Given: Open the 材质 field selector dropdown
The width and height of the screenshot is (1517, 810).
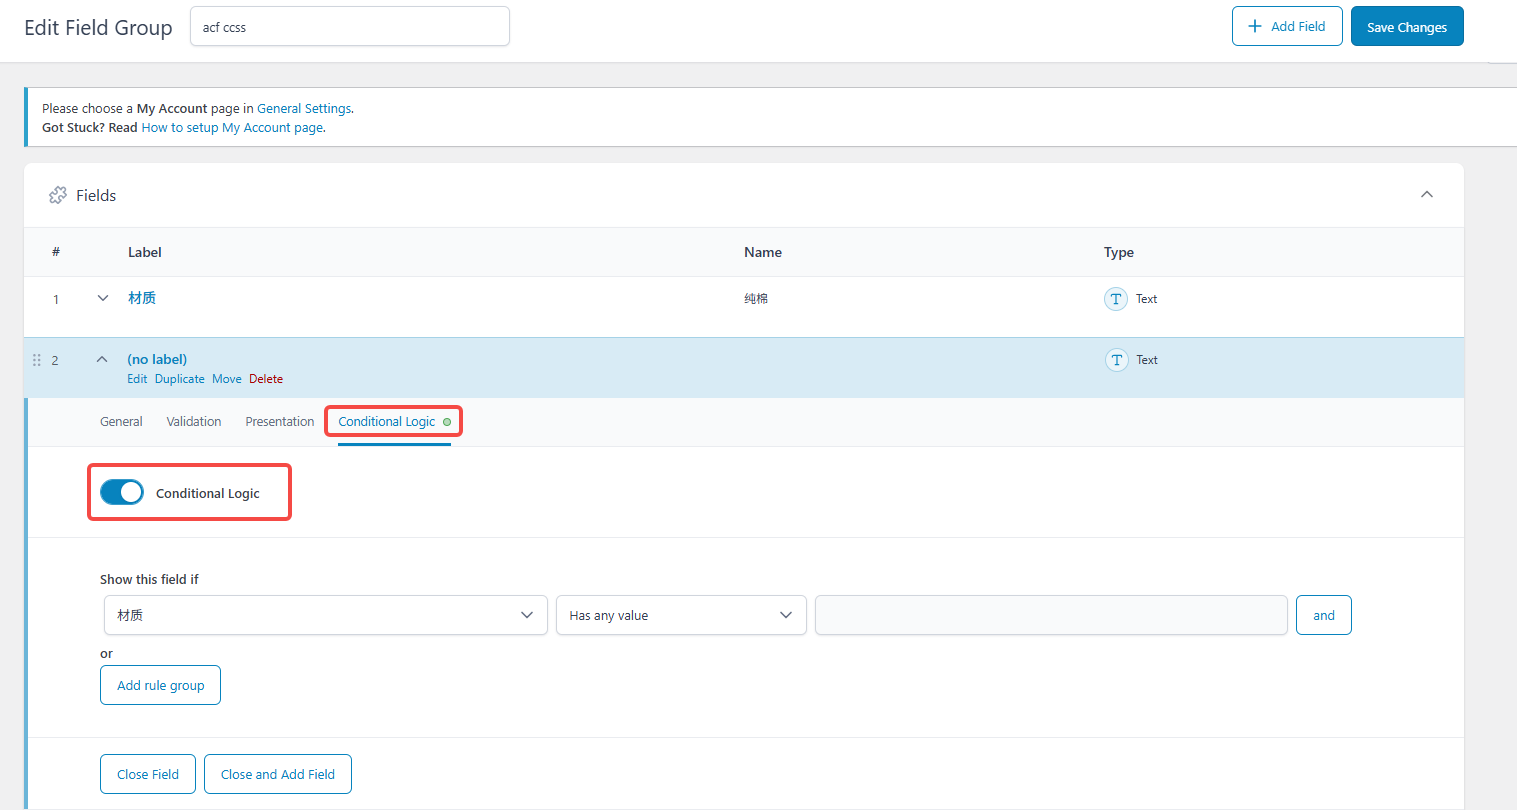Looking at the screenshot, I should point(325,615).
